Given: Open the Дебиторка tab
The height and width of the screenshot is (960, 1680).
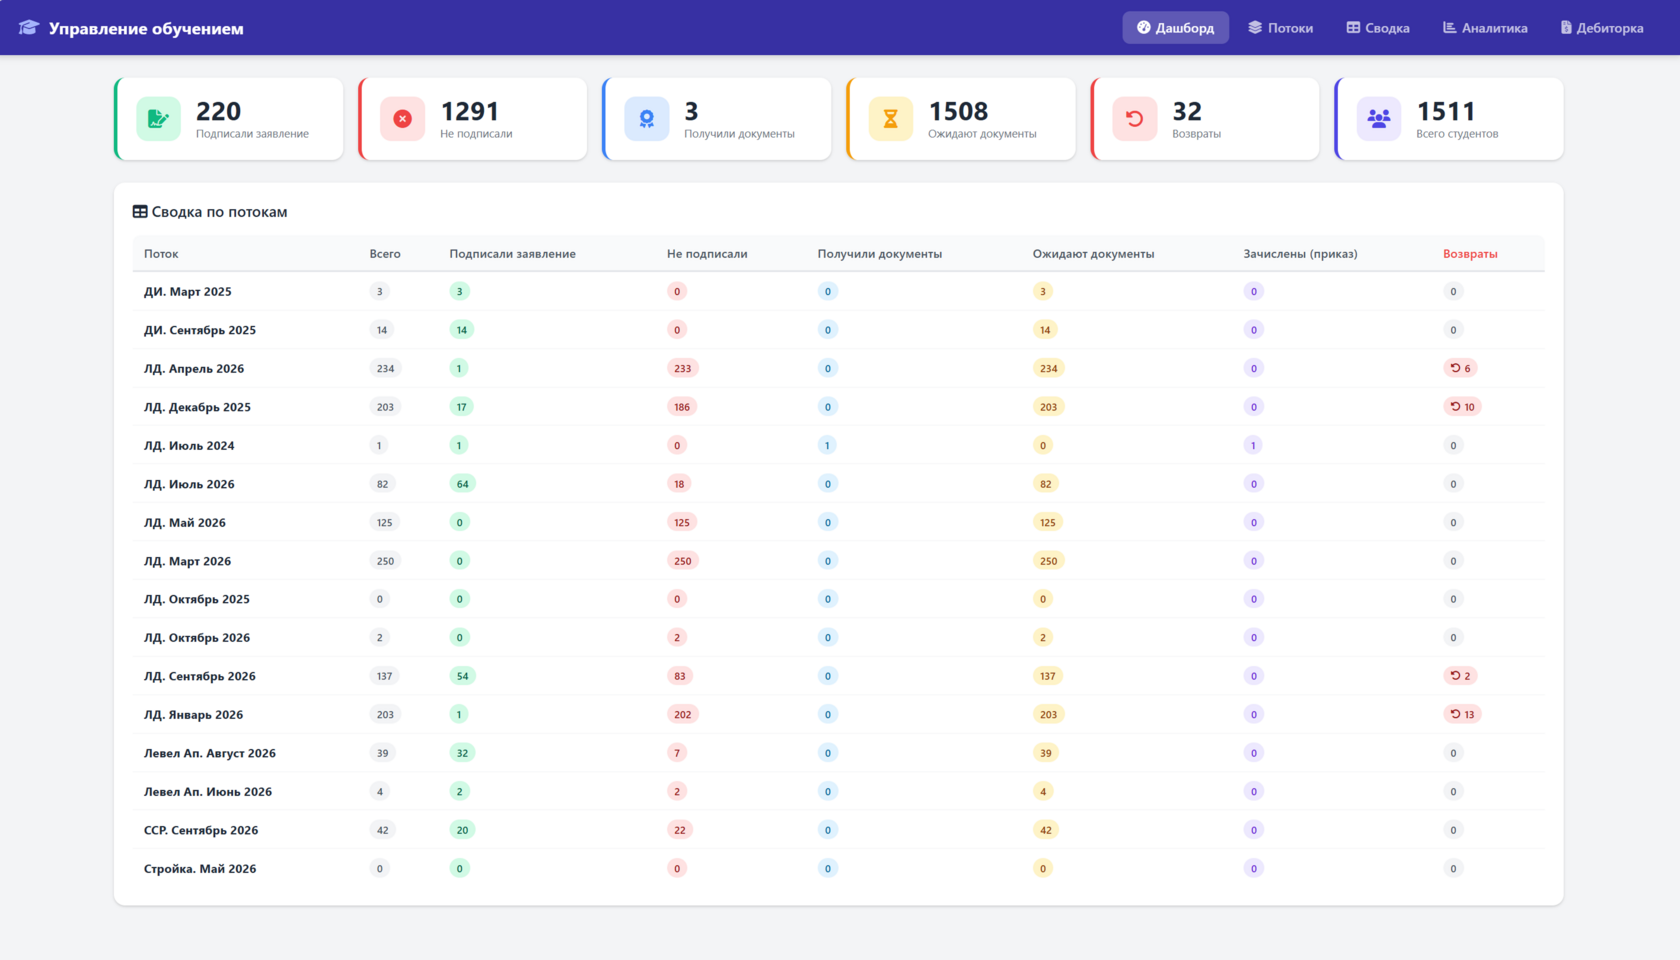Looking at the screenshot, I should point(1602,28).
